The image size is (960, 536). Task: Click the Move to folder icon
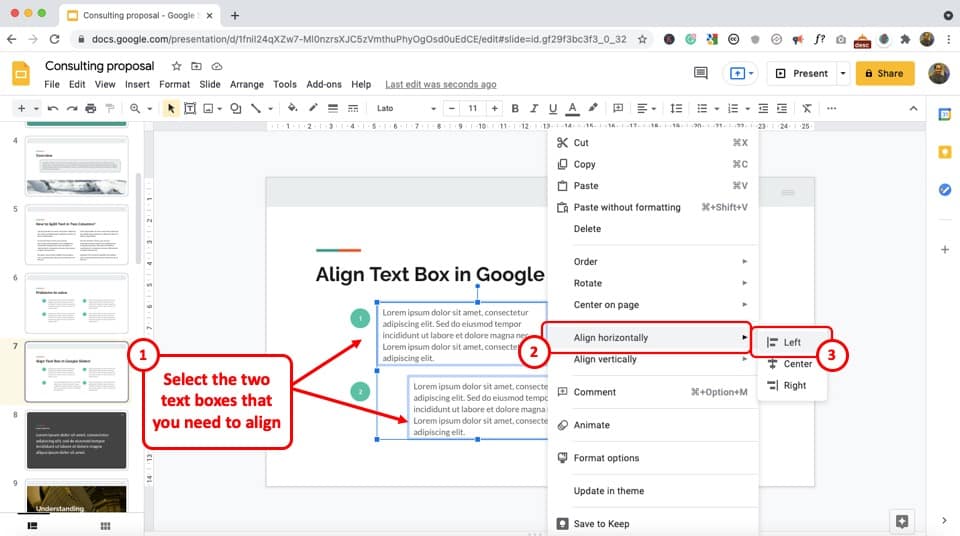[x=196, y=66]
